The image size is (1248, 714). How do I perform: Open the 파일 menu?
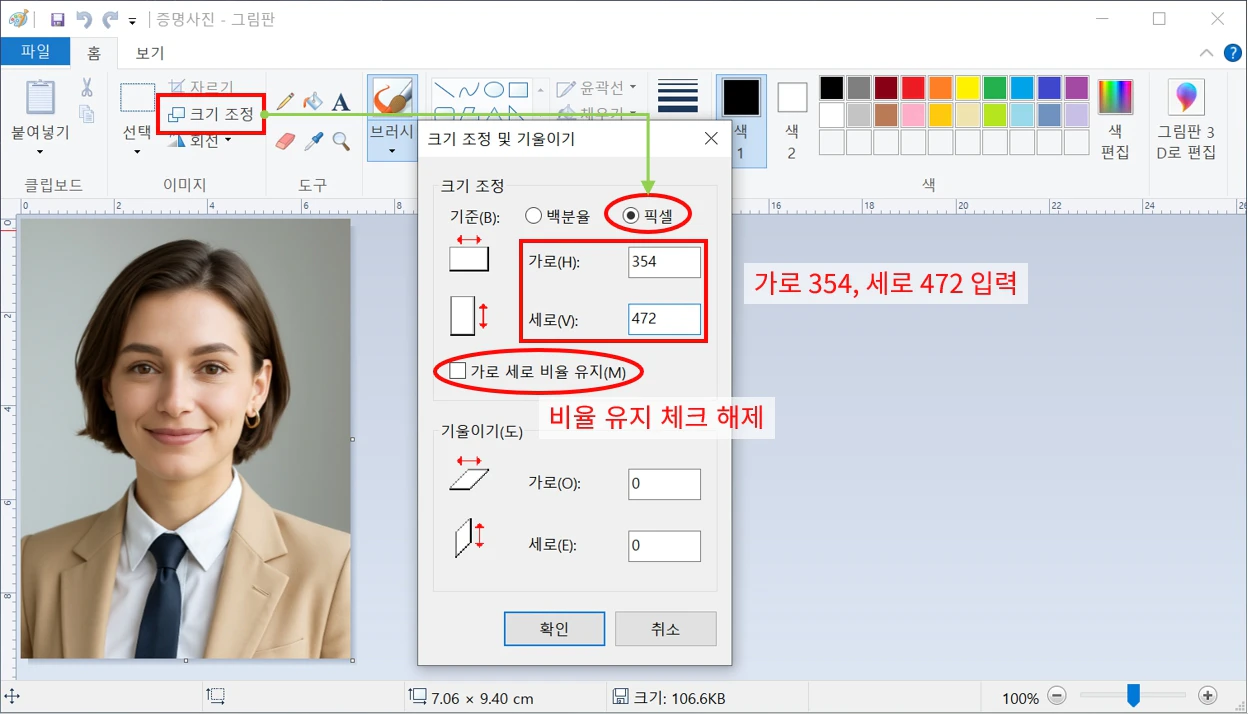pyautogui.click(x=36, y=52)
